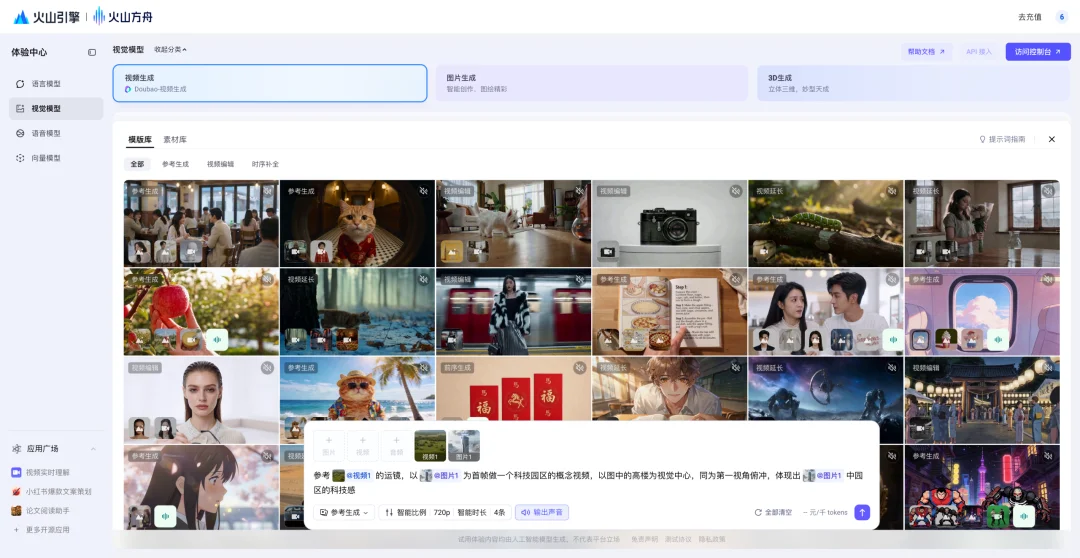Screen dimensions: 1080x558
Task: Click video reference icon on caterpillar template
Action: [x=764, y=251]
